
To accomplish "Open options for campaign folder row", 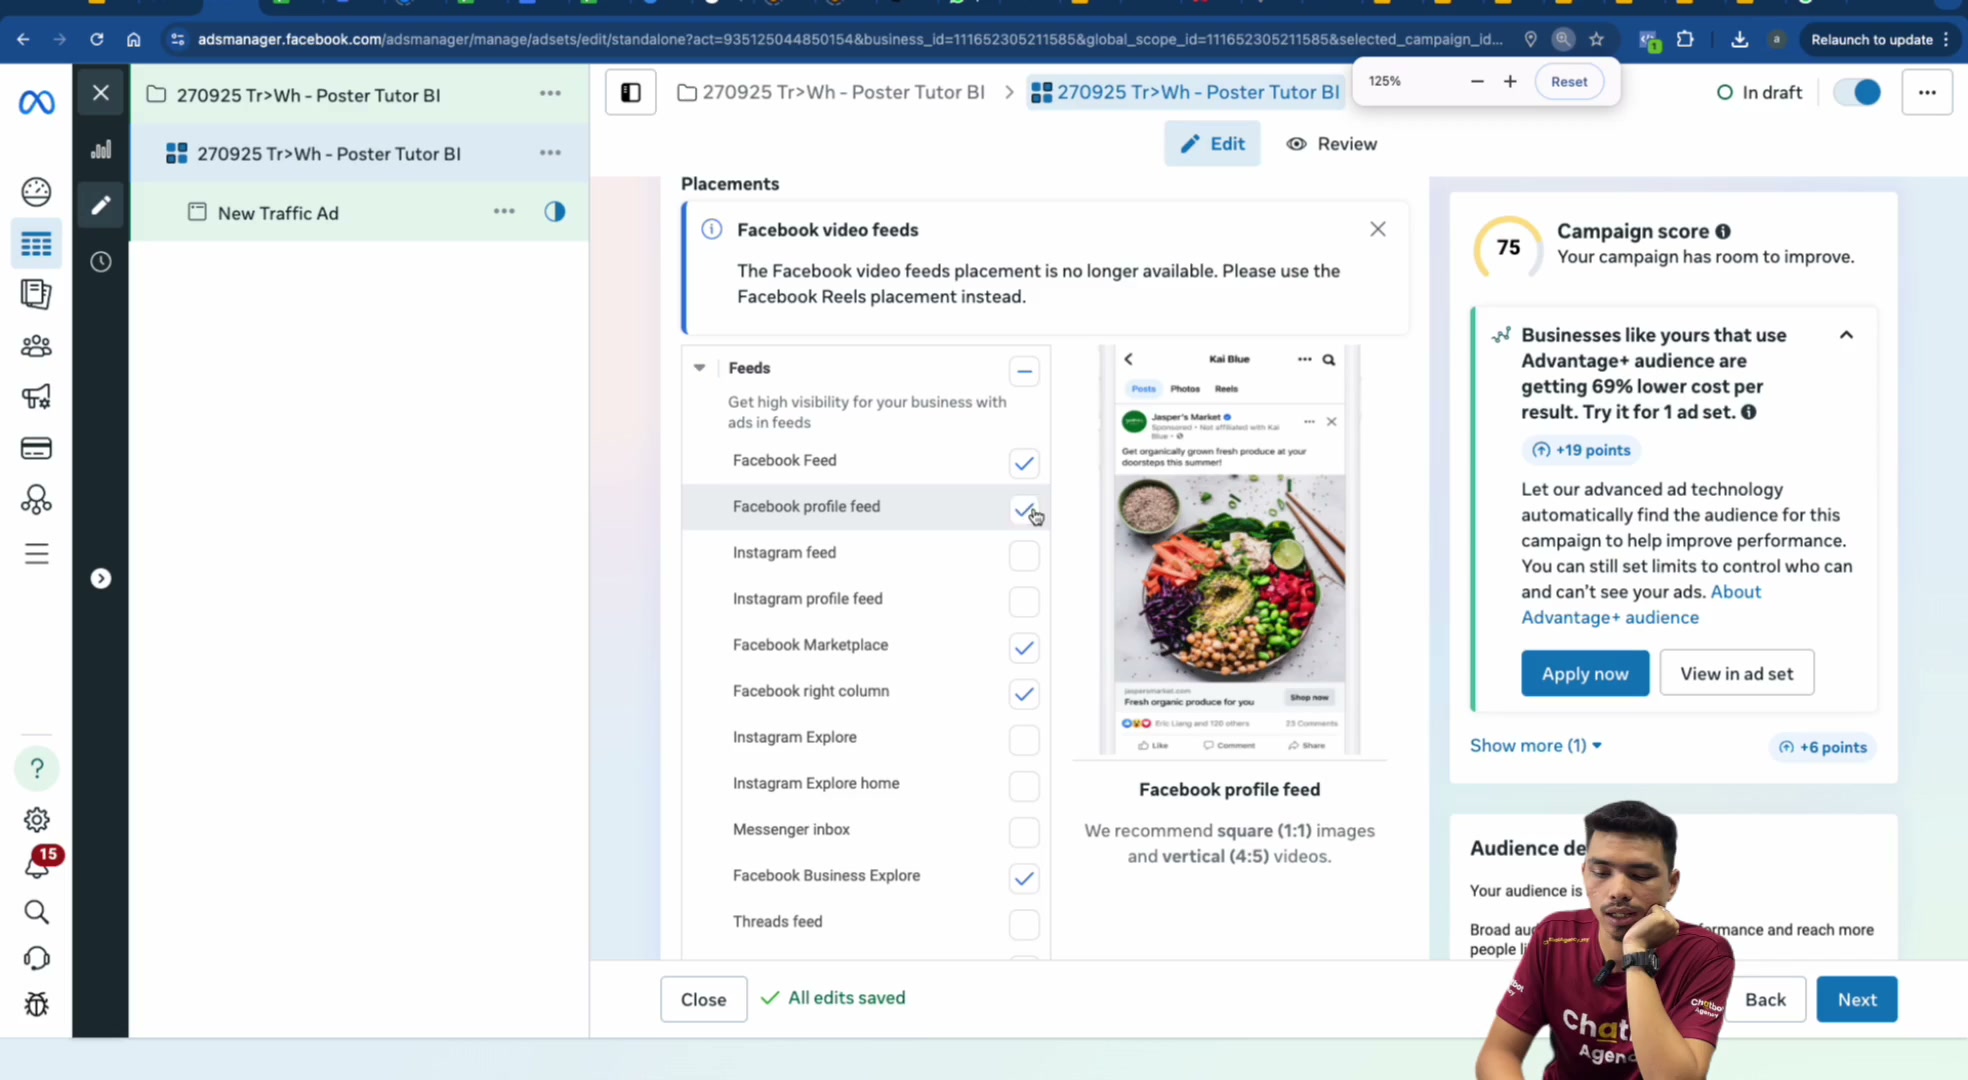I will pyautogui.click(x=550, y=94).
